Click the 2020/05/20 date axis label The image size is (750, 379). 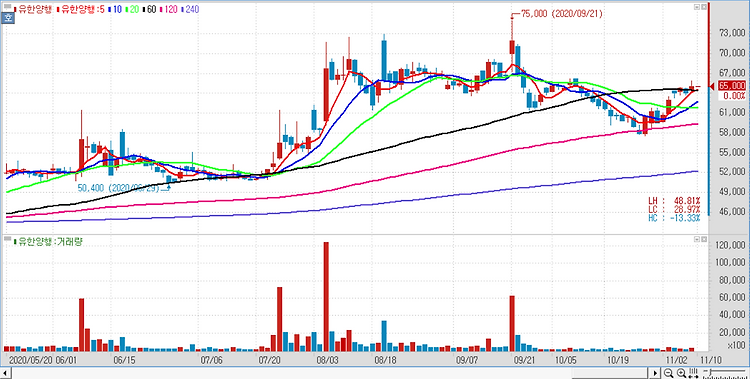pos(30,359)
